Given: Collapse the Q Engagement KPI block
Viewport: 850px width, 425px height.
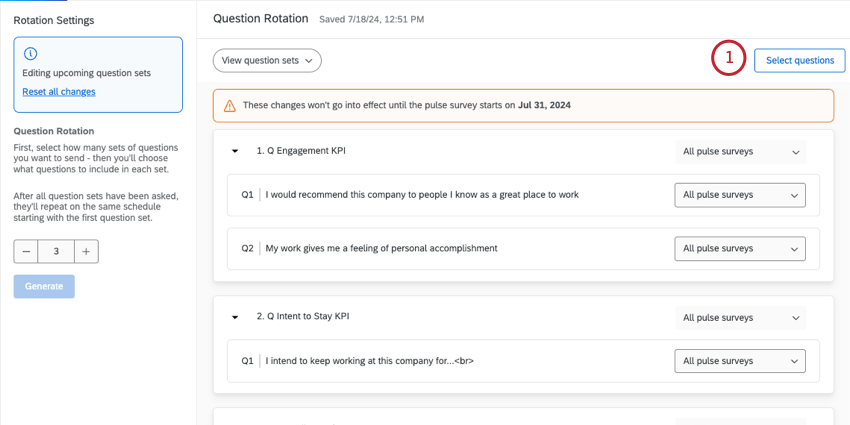Looking at the screenshot, I should [x=235, y=152].
